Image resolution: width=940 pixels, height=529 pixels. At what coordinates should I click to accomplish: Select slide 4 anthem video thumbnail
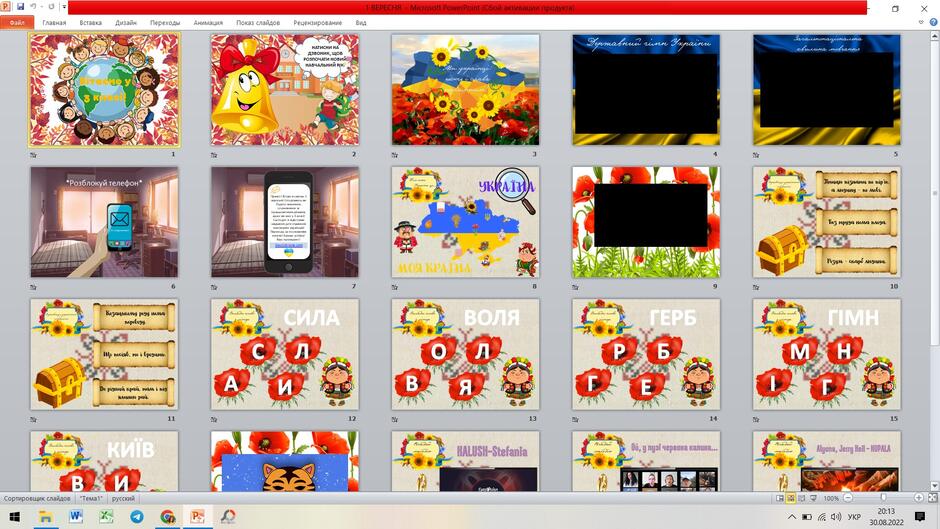pyautogui.click(x=646, y=90)
